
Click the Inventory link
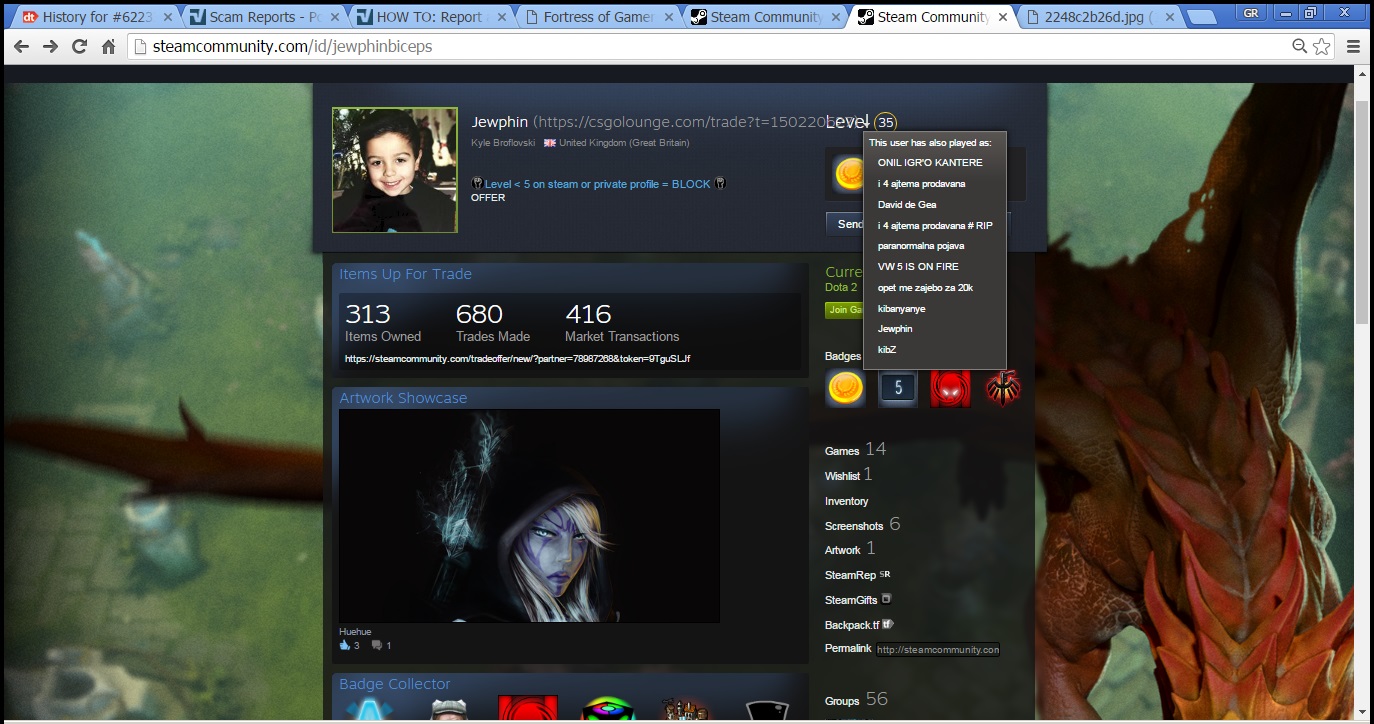[x=846, y=501]
